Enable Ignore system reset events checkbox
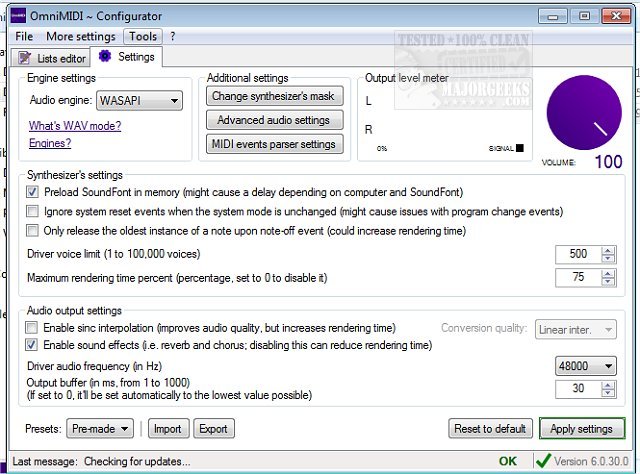This screenshot has height=474, width=640. click(32, 211)
